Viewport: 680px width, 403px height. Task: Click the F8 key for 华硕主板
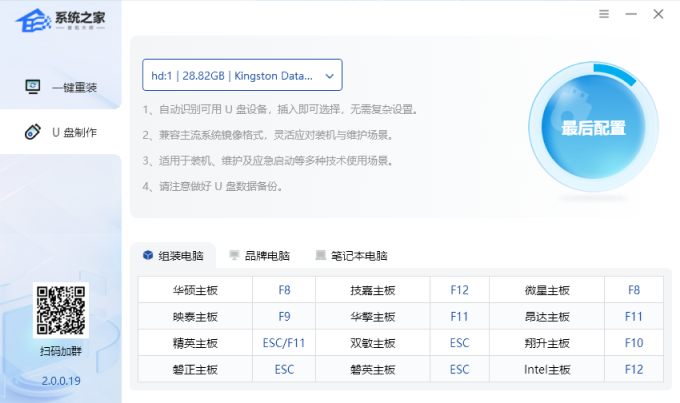pos(284,290)
